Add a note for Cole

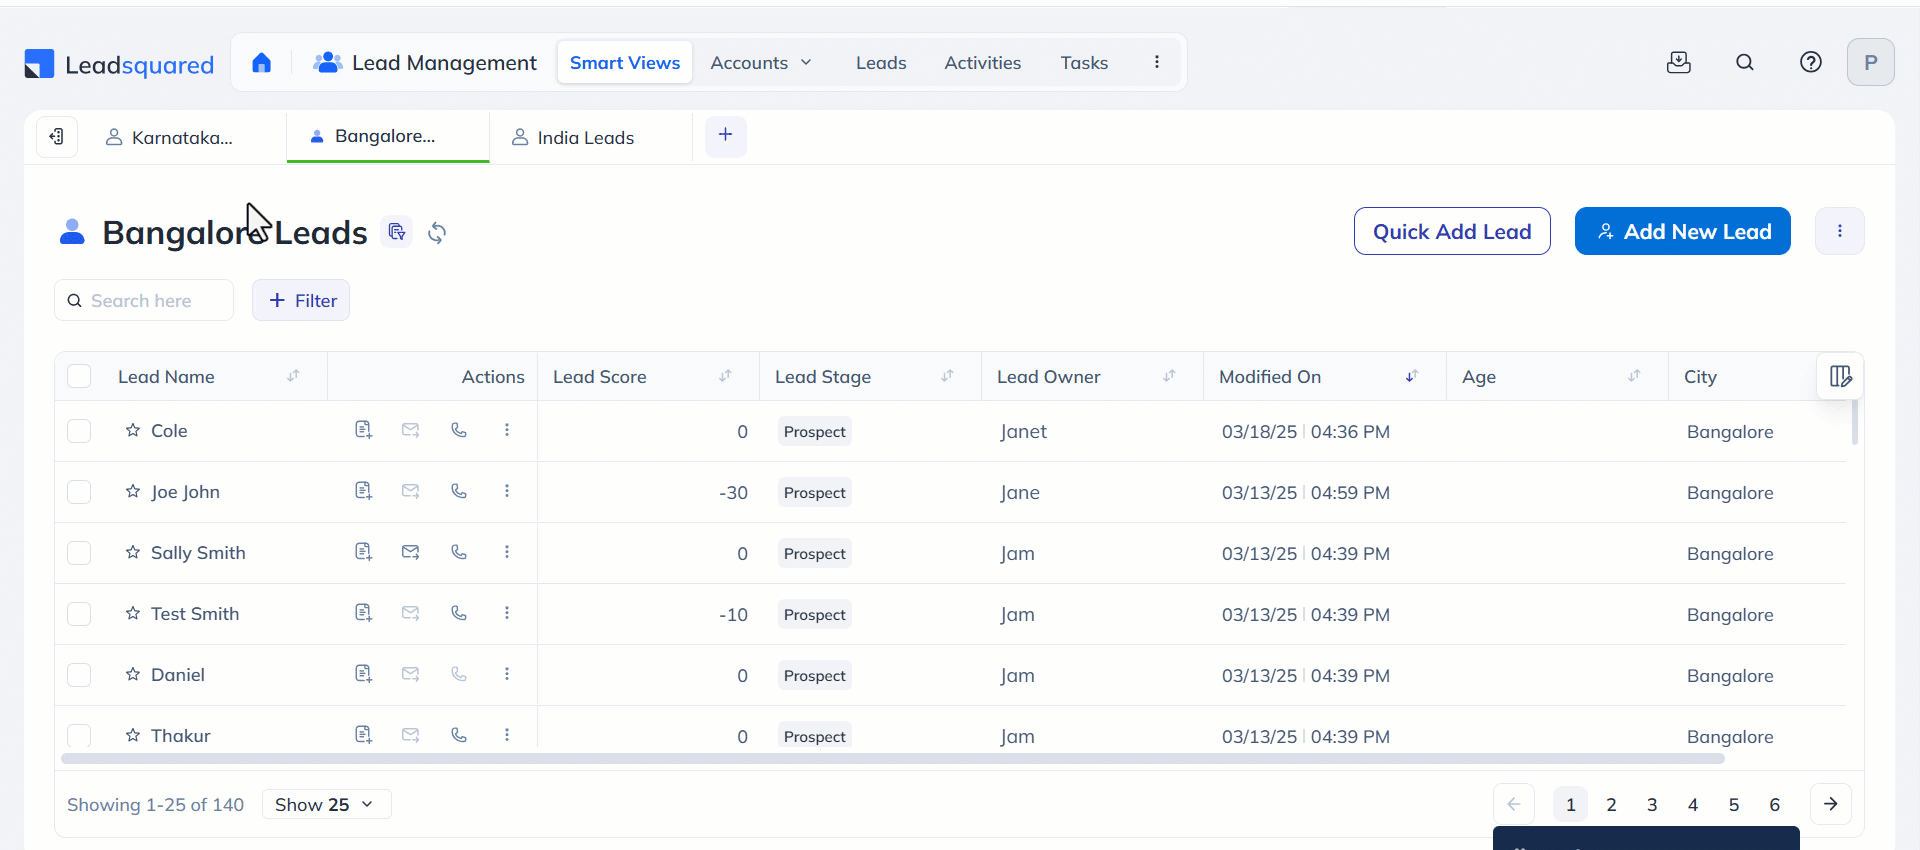[x=364, y=430]
